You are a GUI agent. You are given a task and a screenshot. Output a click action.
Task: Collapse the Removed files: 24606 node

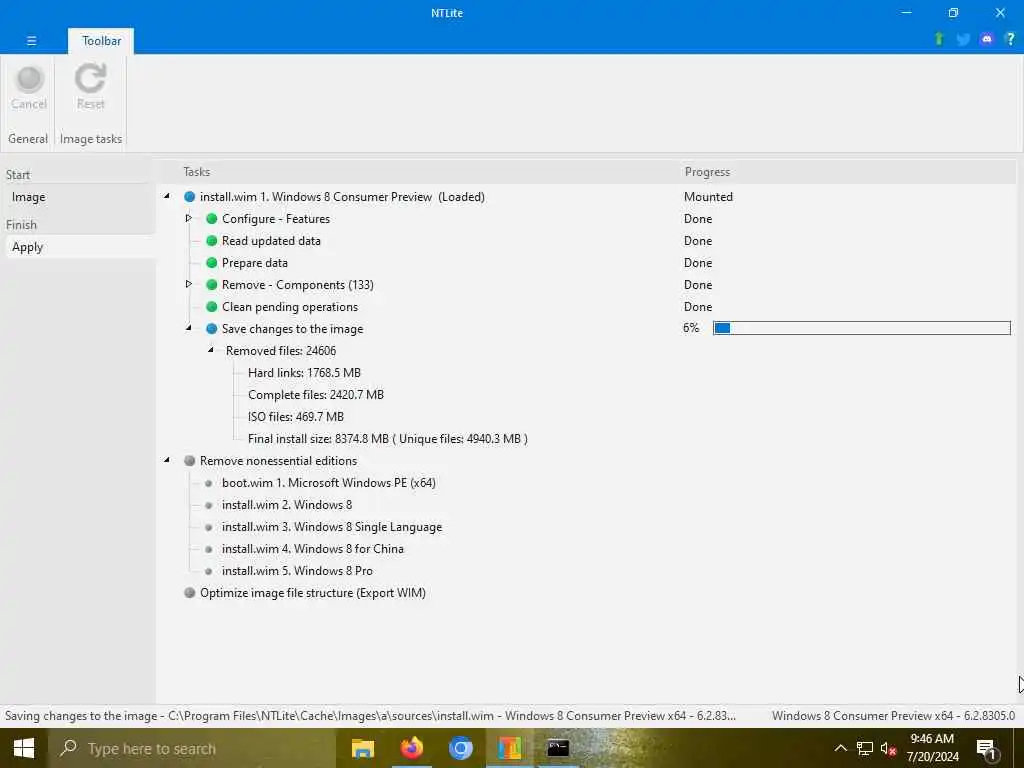tap(211, 350)
